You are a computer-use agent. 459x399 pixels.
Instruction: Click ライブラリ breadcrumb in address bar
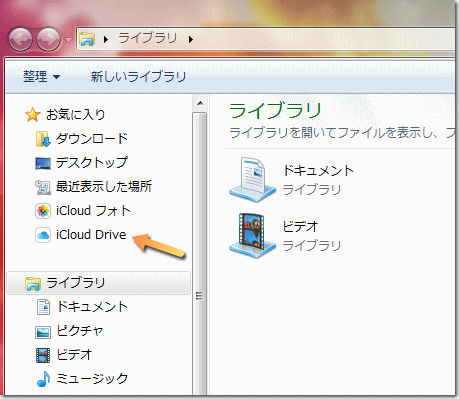point(148,39)
